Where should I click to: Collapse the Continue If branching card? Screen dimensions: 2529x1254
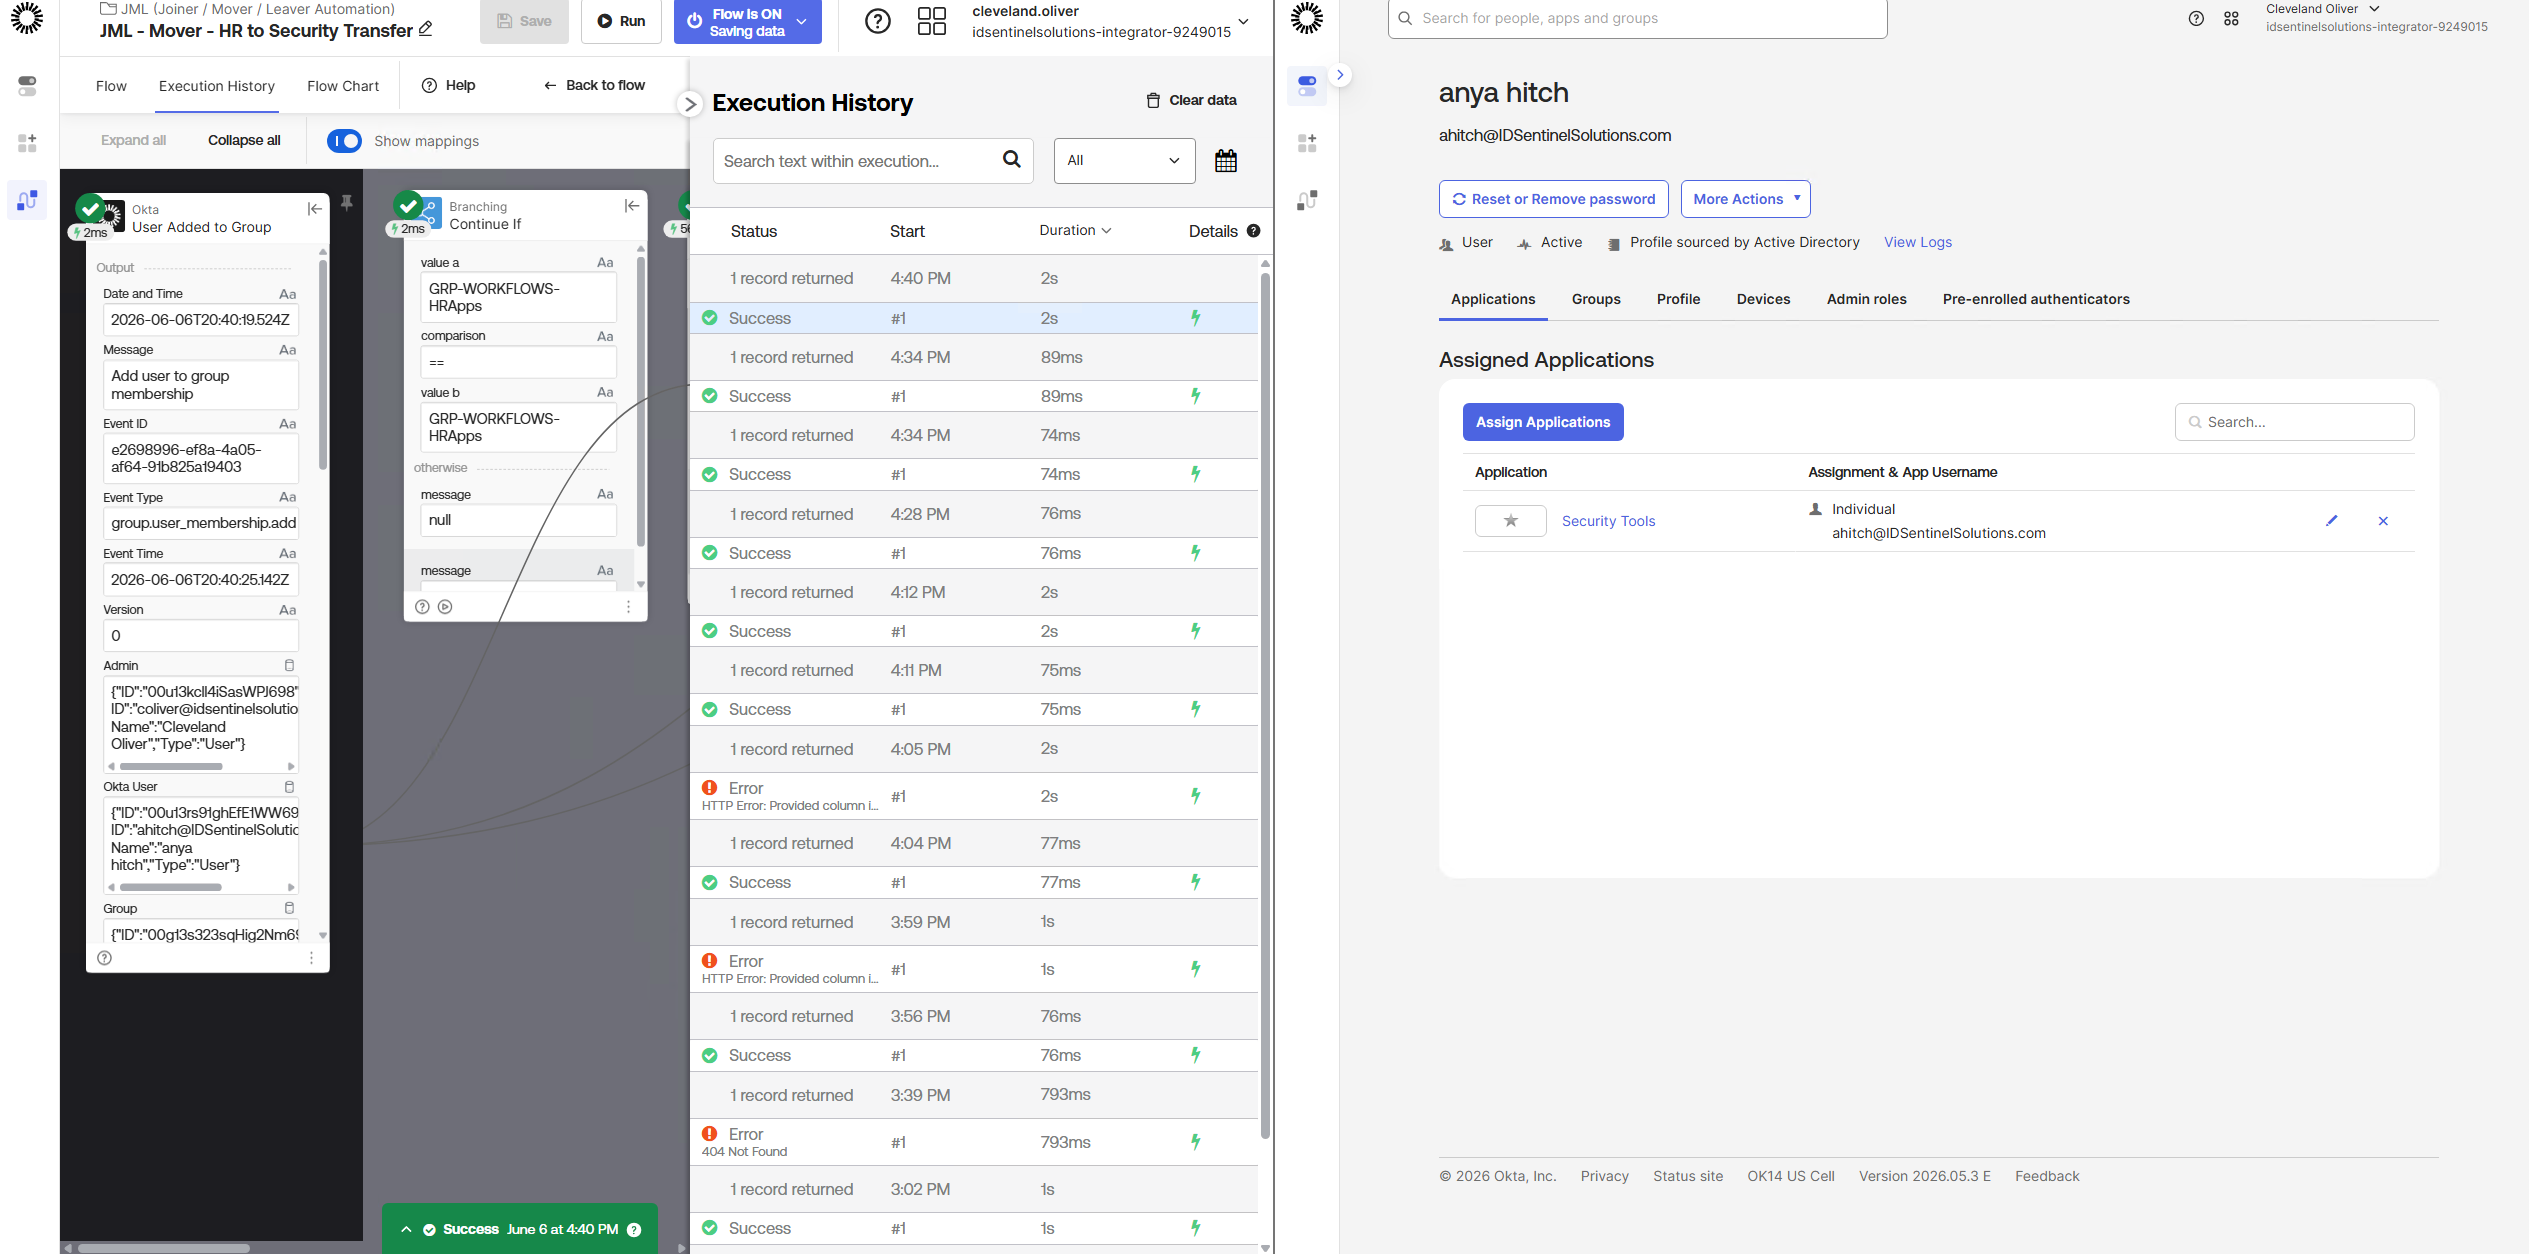point(632,206)
